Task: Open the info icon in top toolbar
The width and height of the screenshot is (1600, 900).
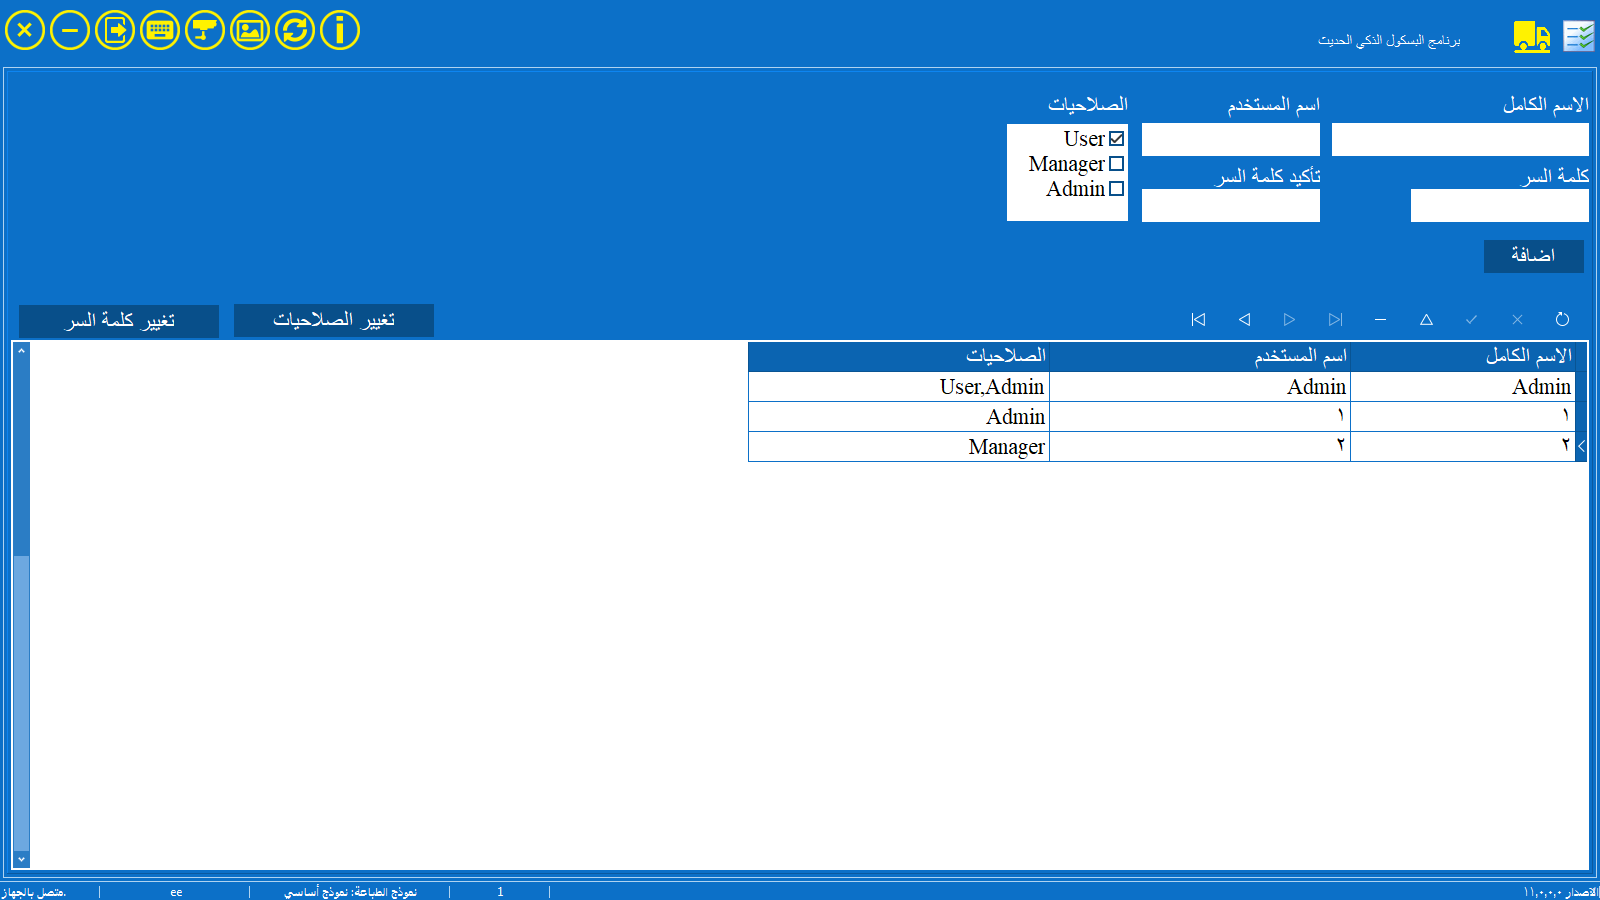Action: (340, 30)
